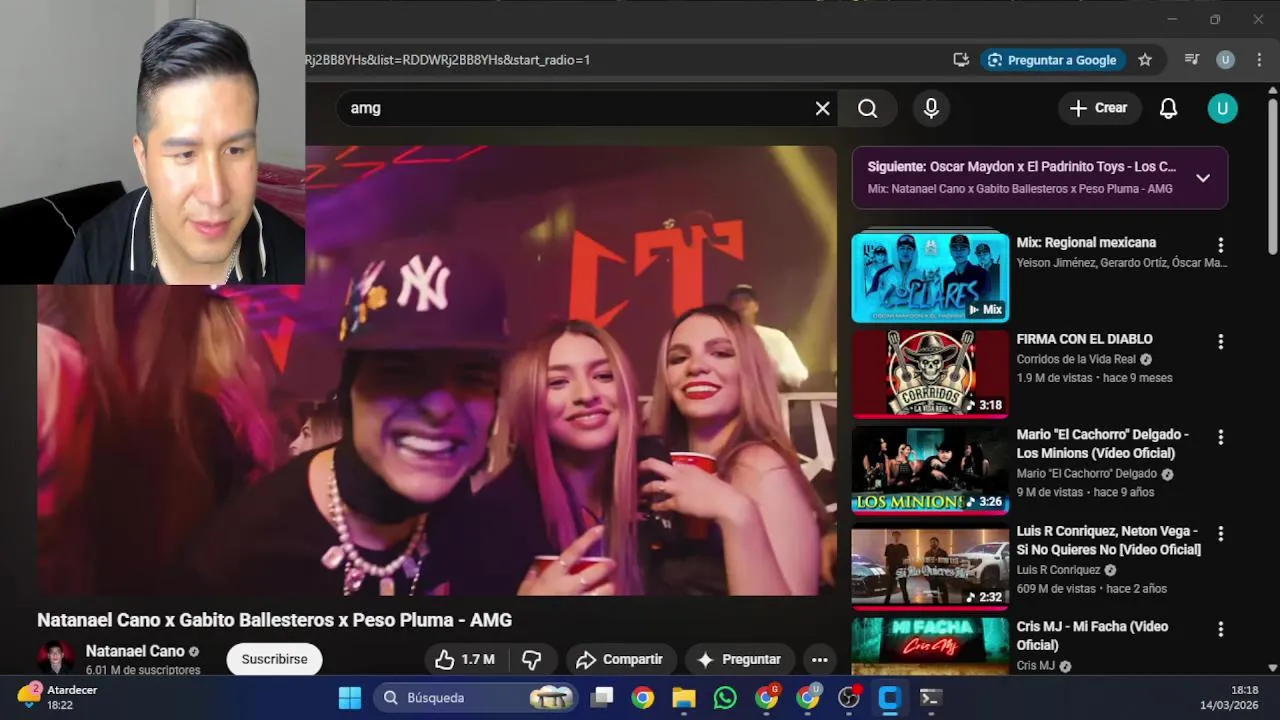Open Natanael Cano channel avatar
1280x720 pixels.
pos(56,658)
